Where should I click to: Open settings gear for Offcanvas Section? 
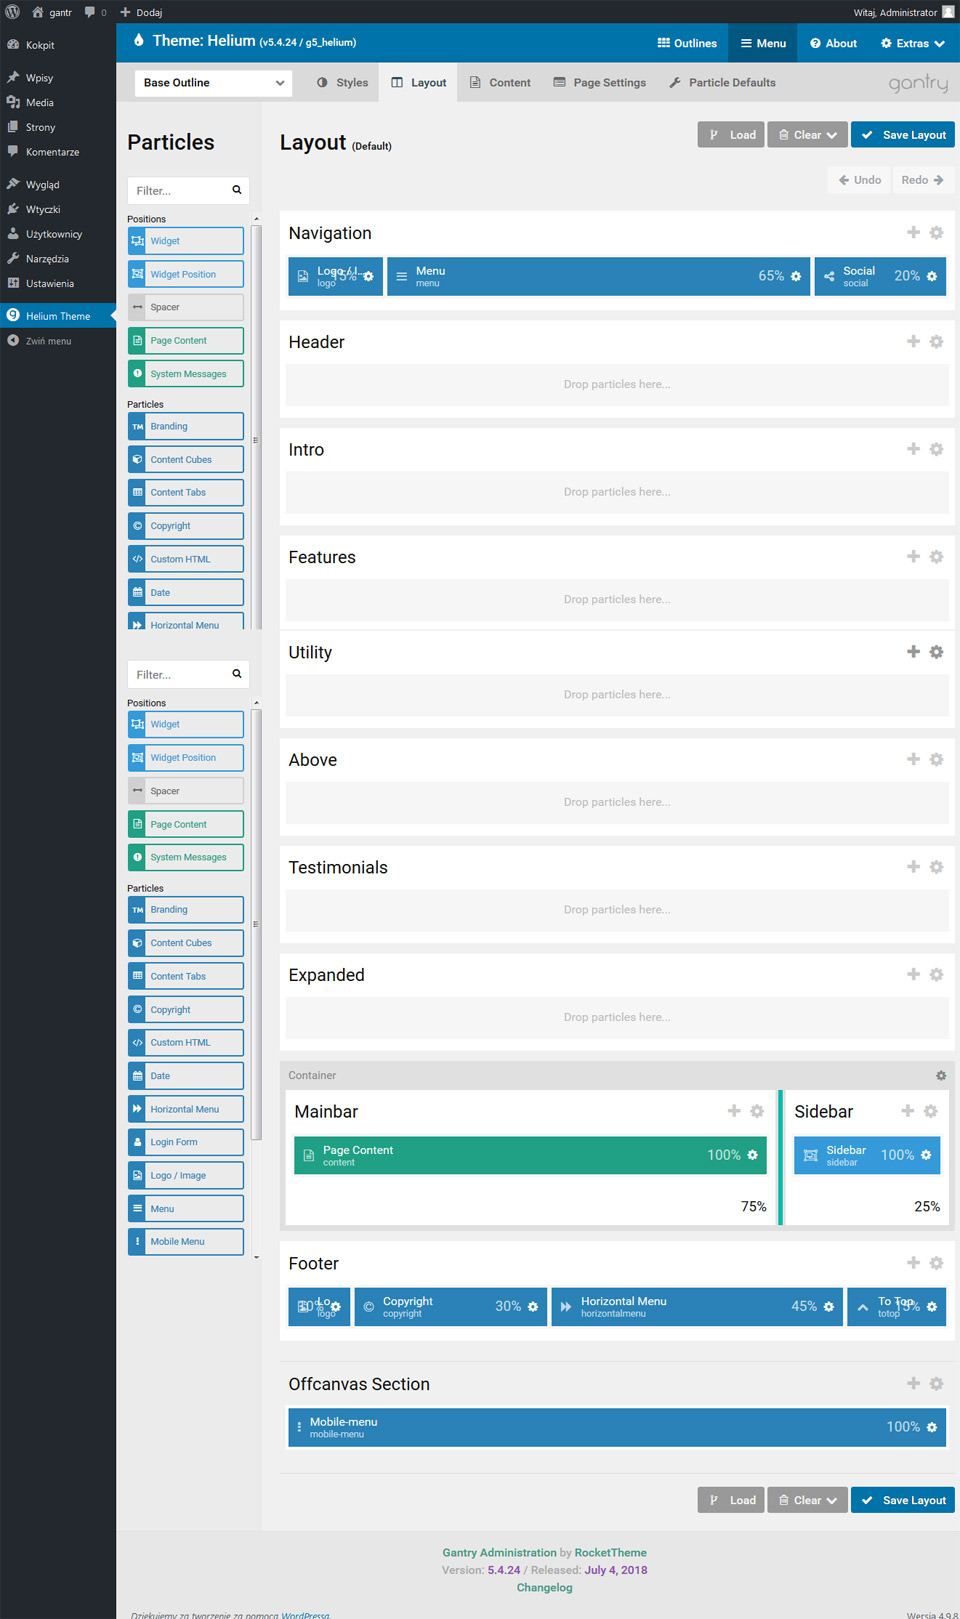[x=936, y=1384]
